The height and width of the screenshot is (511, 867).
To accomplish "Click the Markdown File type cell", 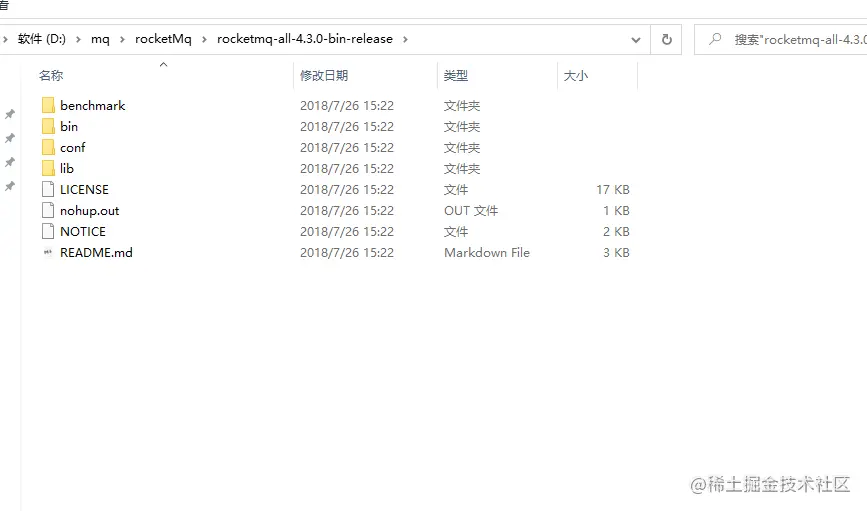I will [x=487, y=252].
